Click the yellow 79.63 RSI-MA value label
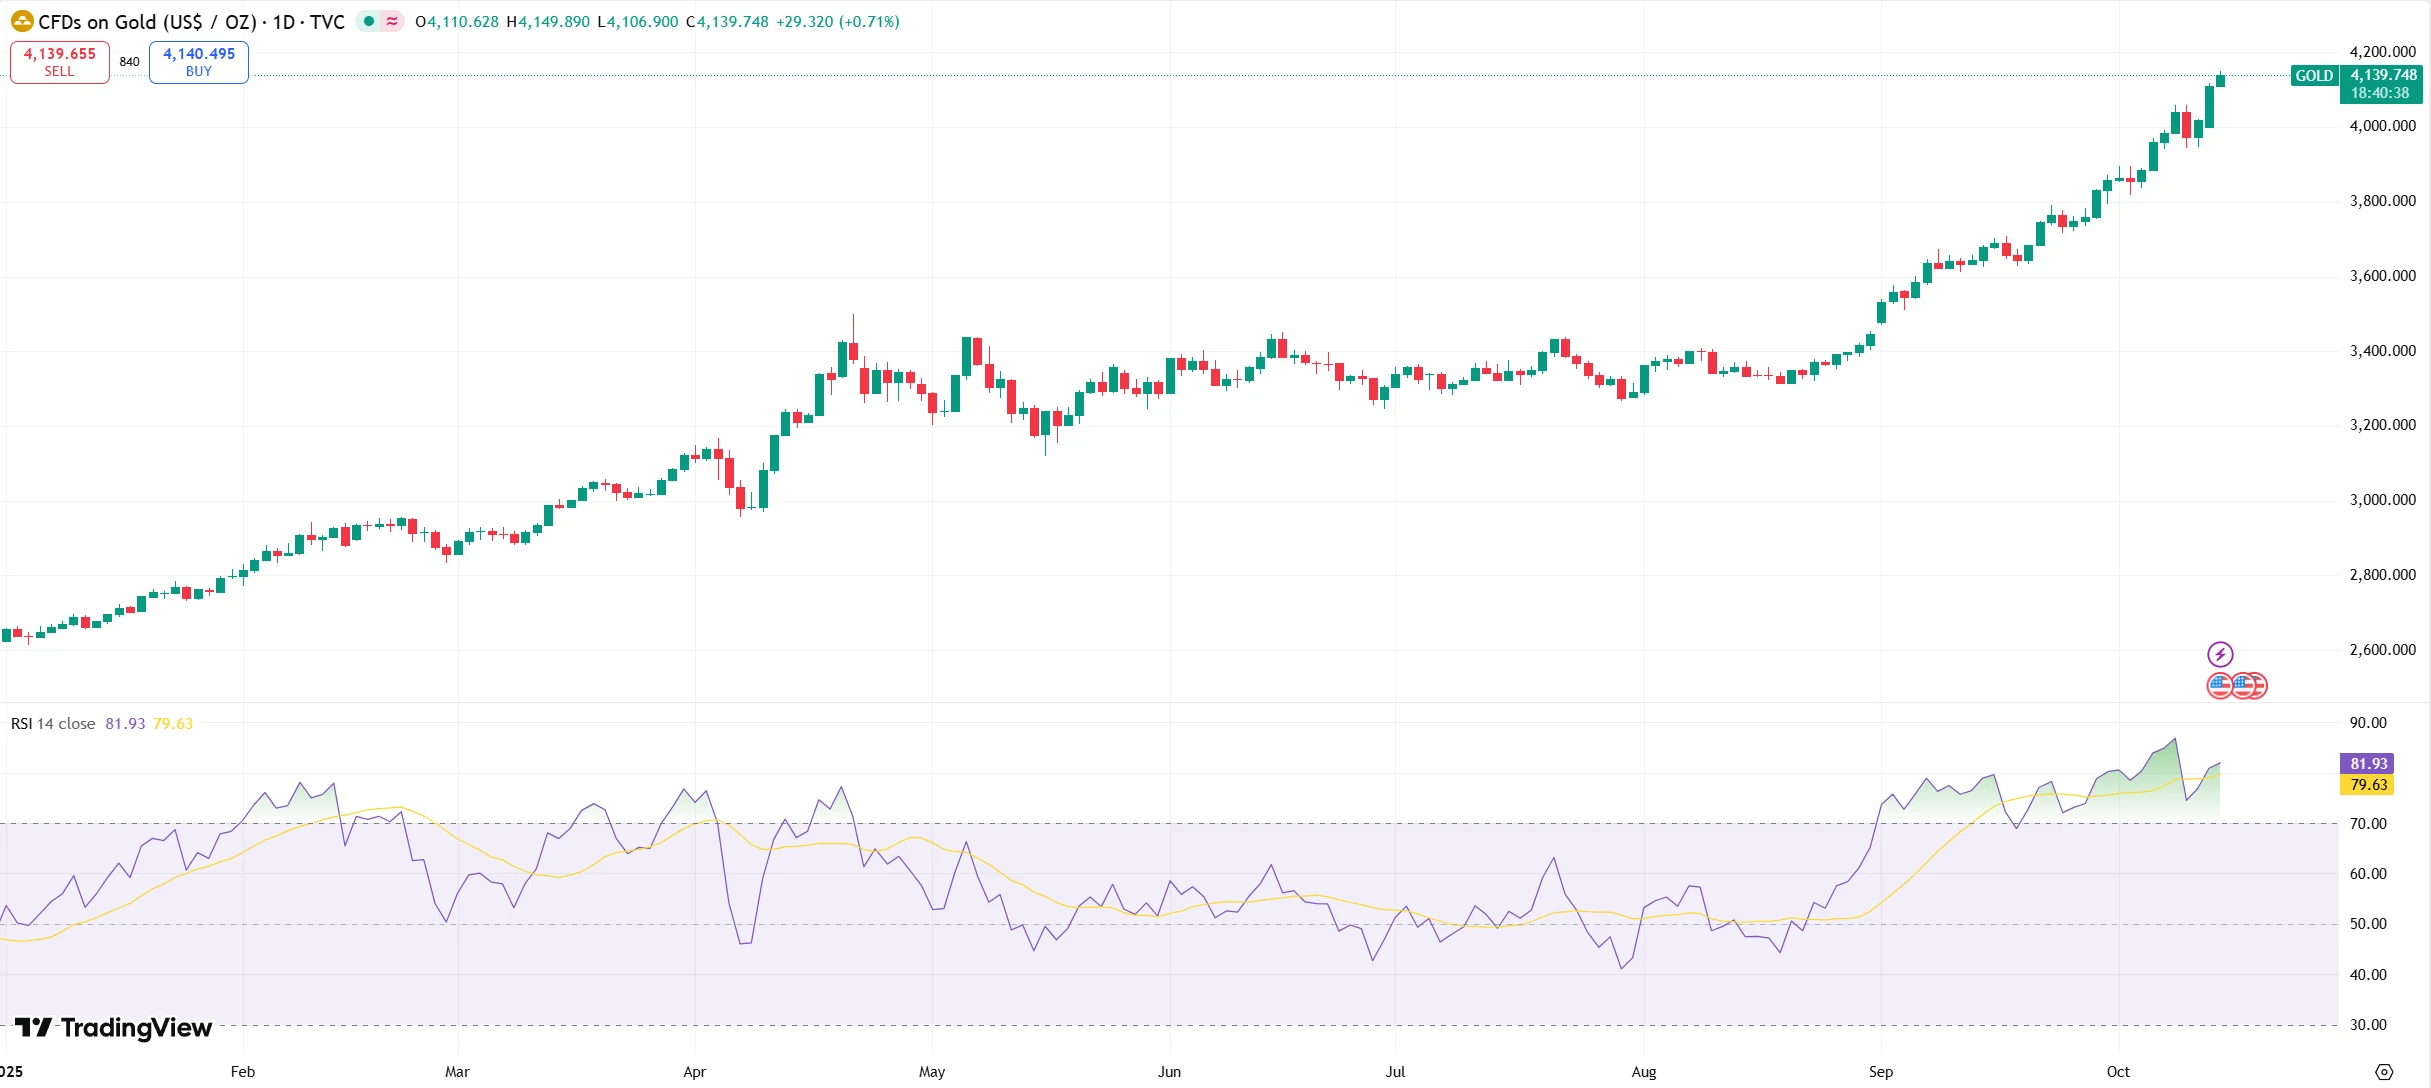 [2368, 785]
